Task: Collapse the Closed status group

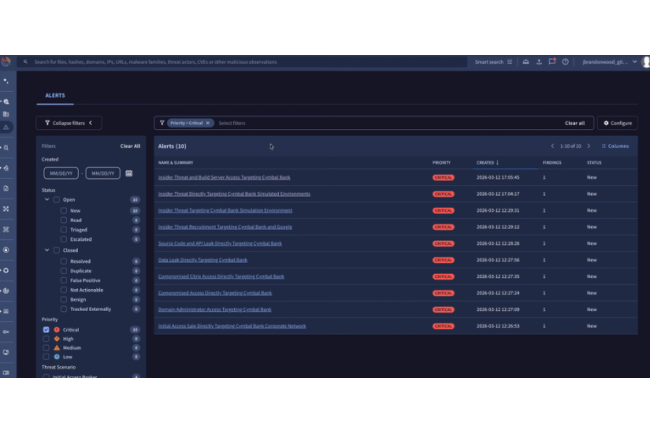Action: tap(46, 250)
